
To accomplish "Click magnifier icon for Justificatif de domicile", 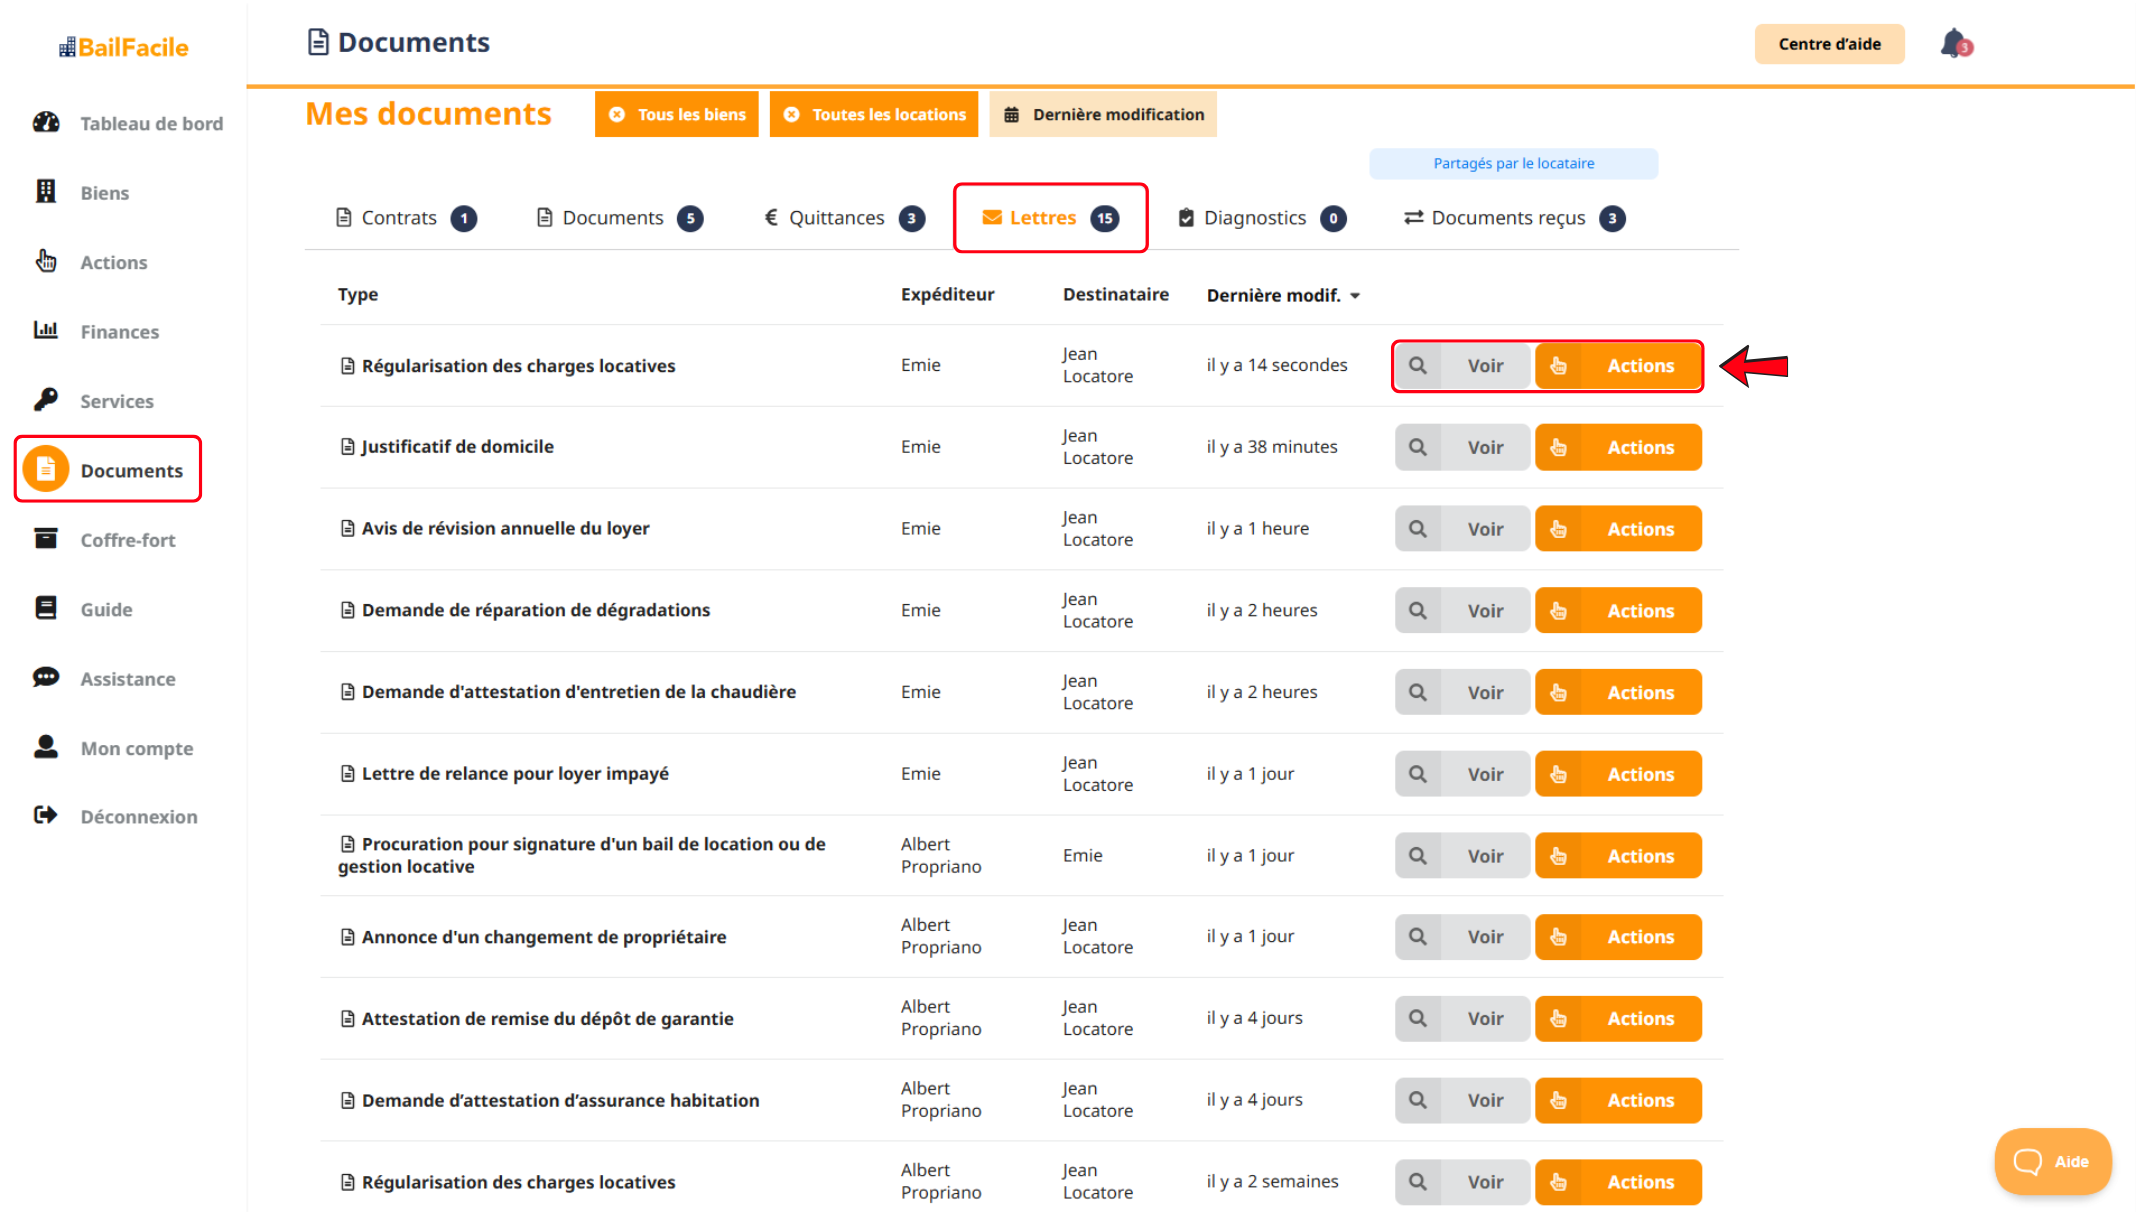I will coord(1418,447).
